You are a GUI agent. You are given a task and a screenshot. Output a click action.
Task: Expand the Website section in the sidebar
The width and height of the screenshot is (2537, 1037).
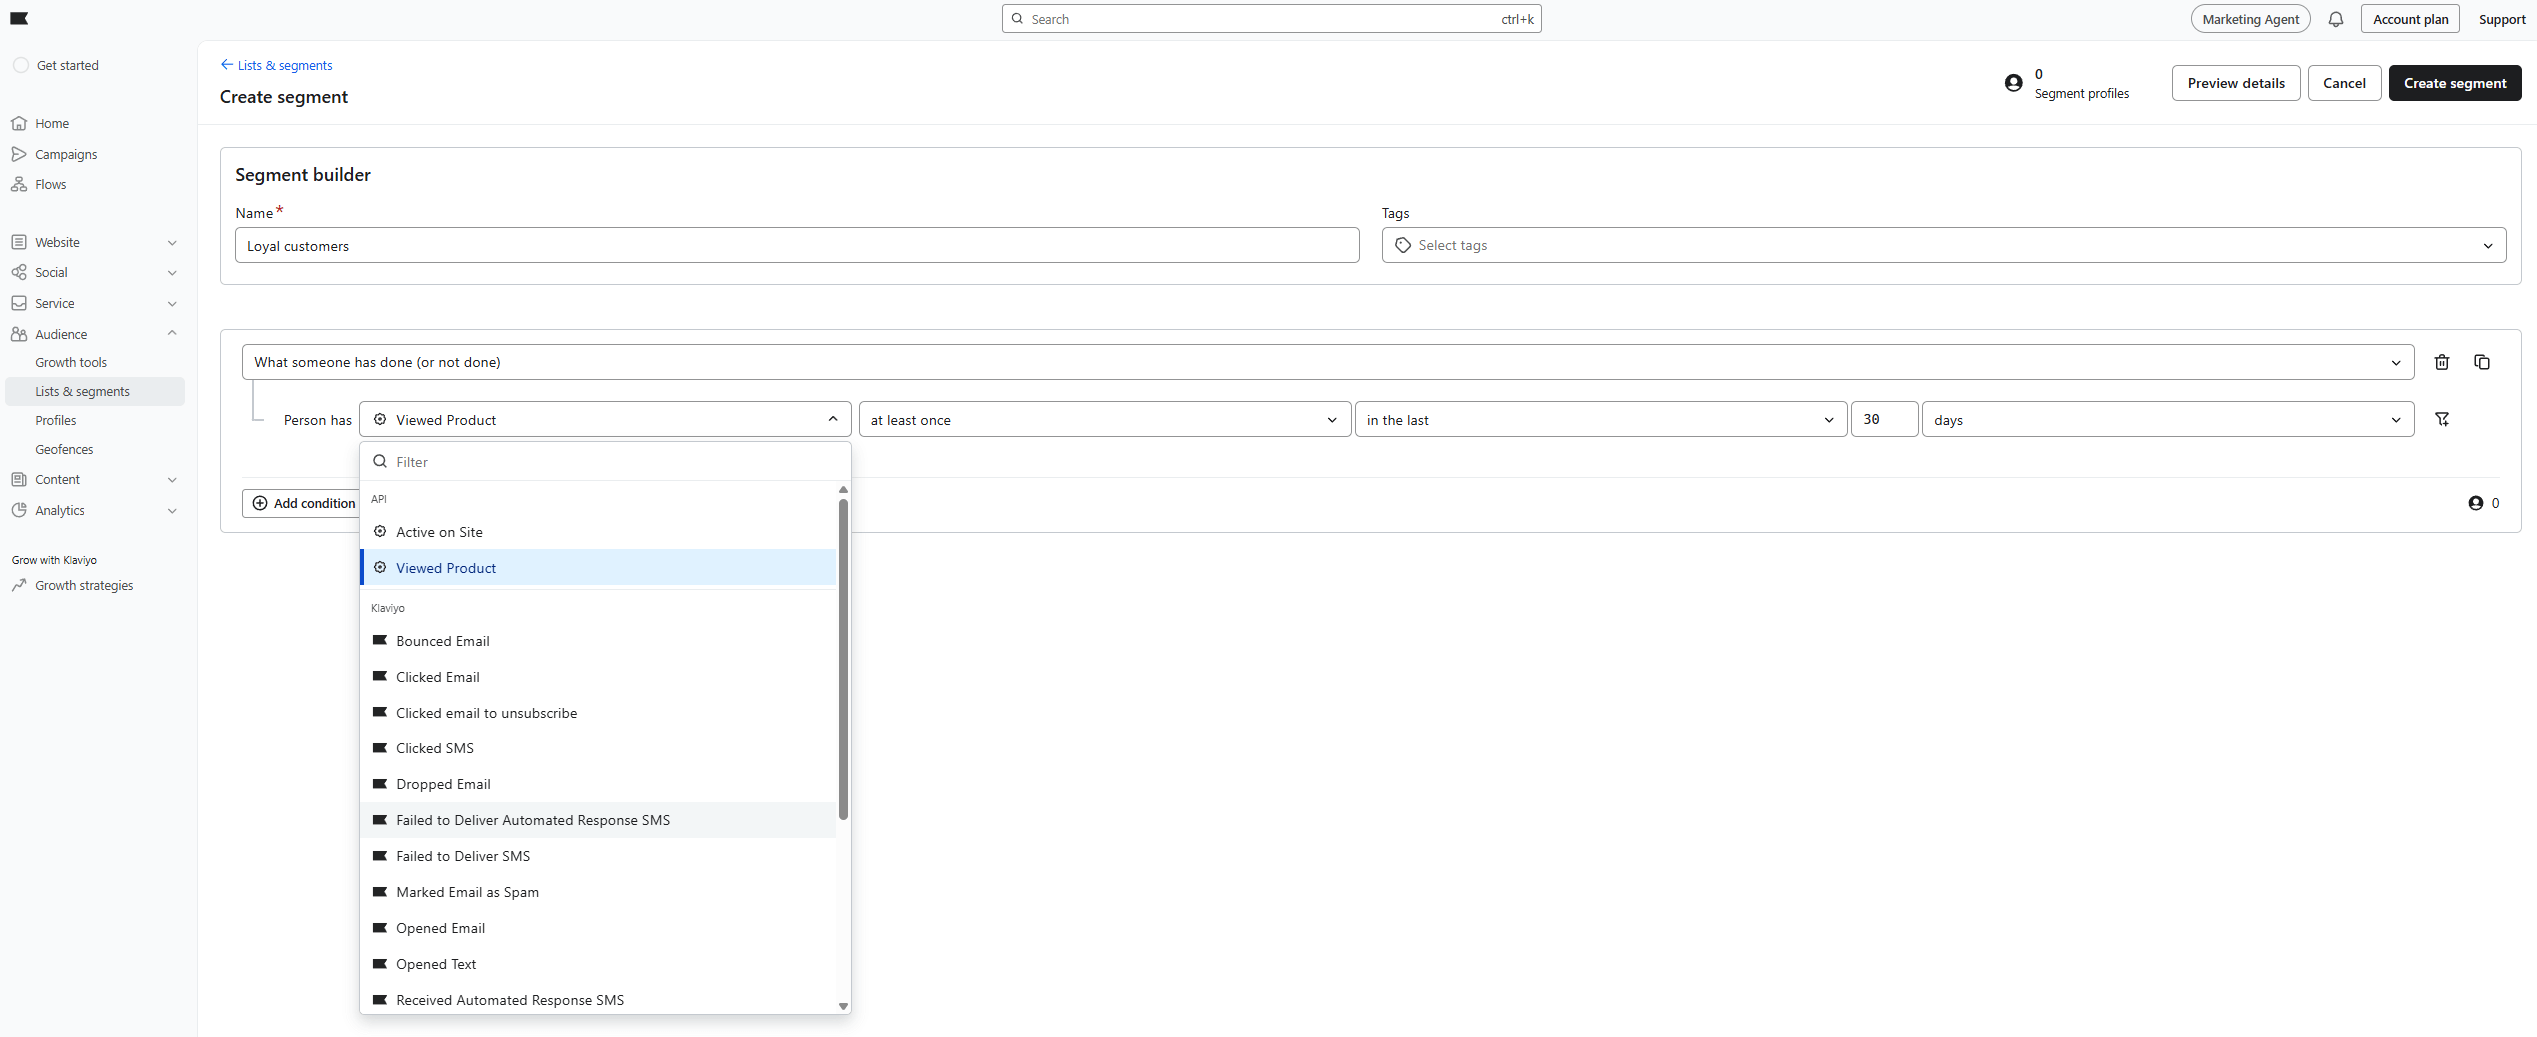point(172,242)
